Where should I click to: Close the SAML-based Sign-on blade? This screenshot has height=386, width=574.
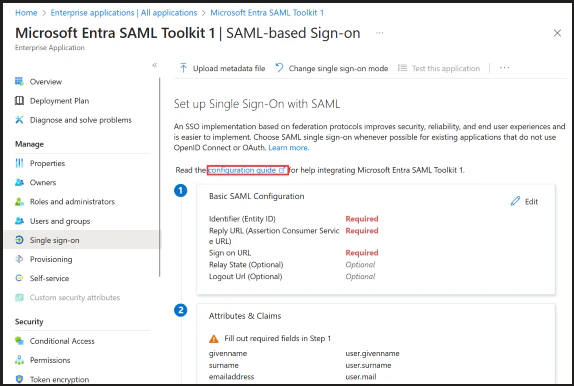point(557,33)
